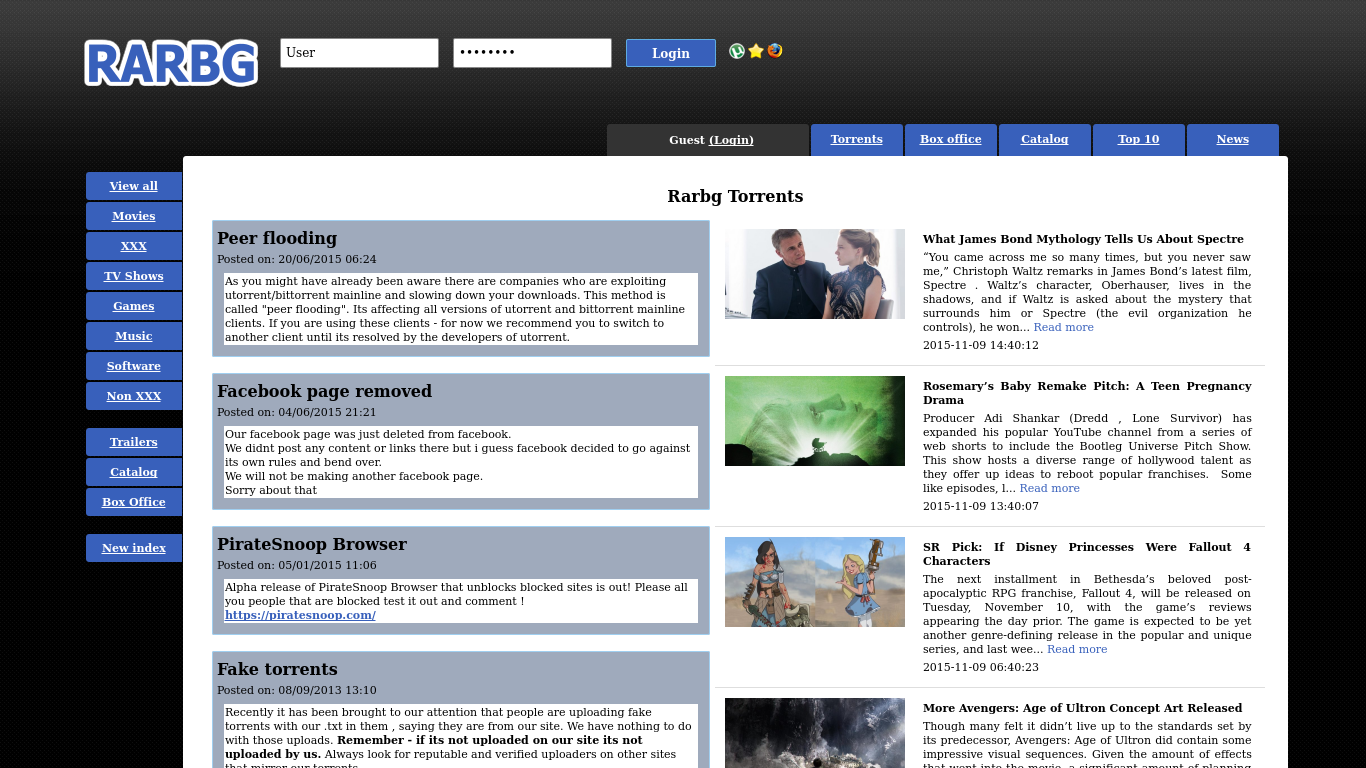This screenshot has height=768, width=1366.
Task: Click the timestamp 2015-11-09 13:40:07
Action: (981, 507)
